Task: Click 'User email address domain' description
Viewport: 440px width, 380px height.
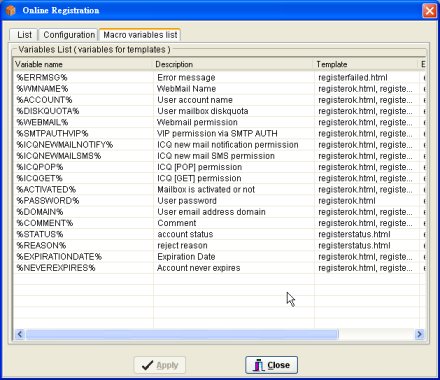Action: pos(211,212)
